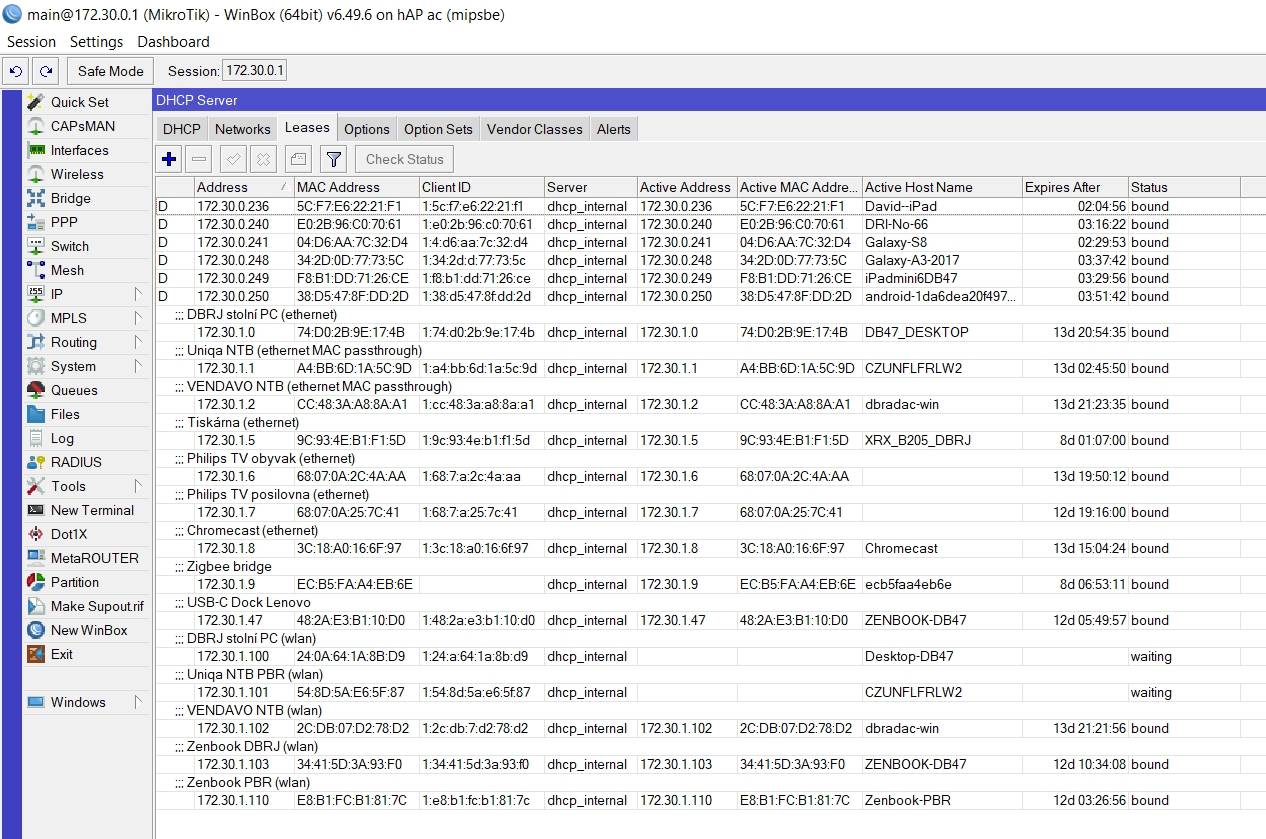
Task: Sort by Address column header
Action: [244, 187]
